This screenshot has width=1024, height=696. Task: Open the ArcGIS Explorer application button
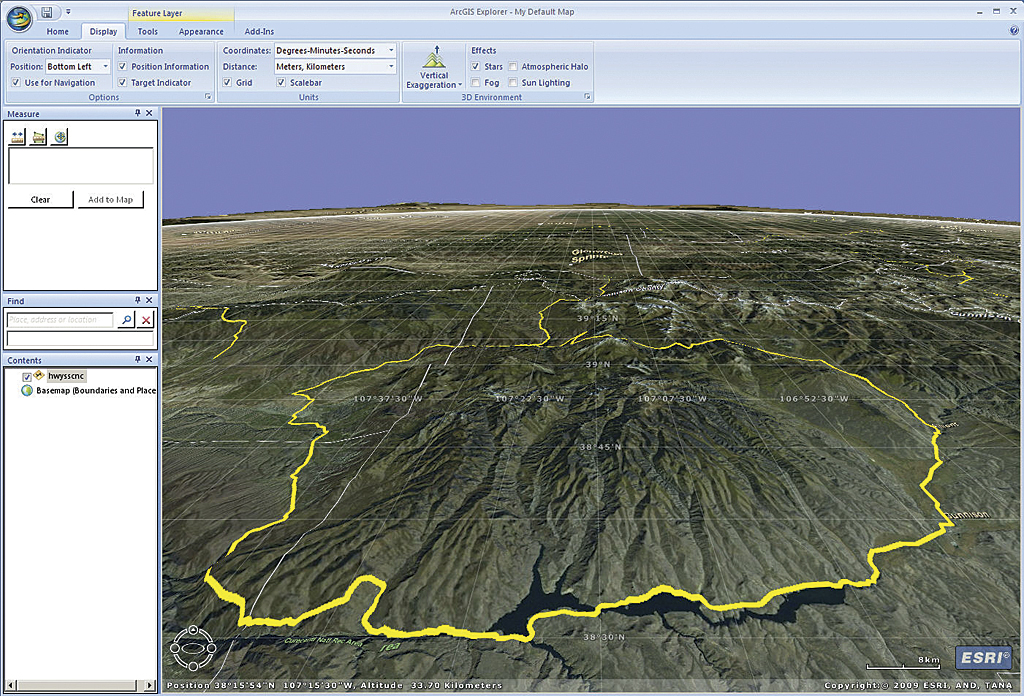tap(20, 18)
